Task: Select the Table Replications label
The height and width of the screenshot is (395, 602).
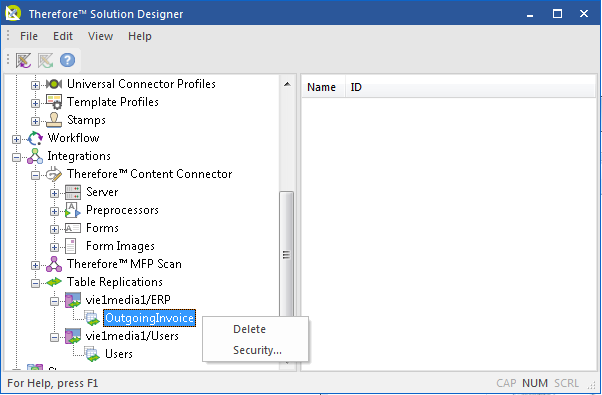Action: click(x=115, y=282)
